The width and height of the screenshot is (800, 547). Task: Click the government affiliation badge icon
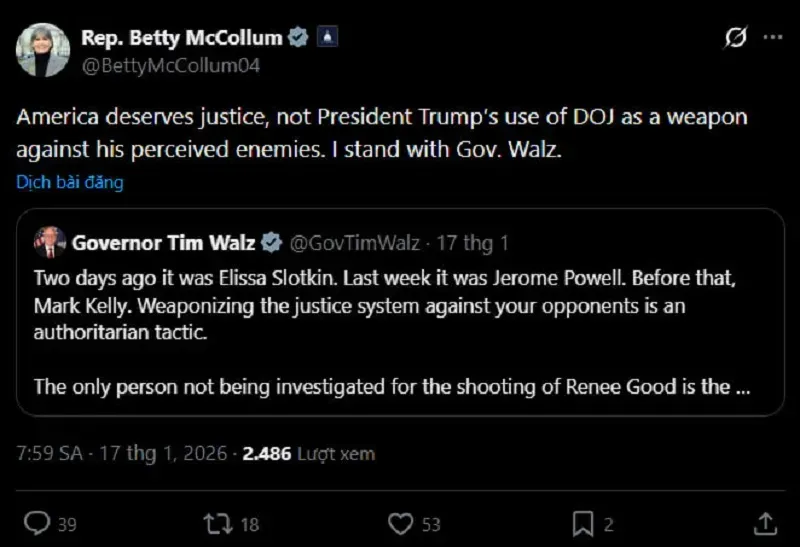(x=326, y=38)
